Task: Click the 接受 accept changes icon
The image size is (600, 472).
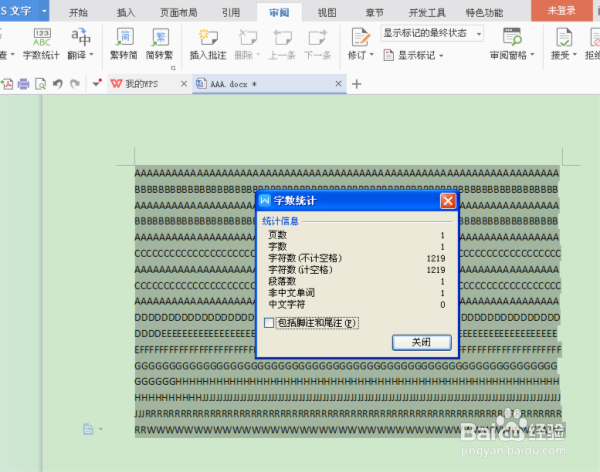Action: tap(564, 38)
